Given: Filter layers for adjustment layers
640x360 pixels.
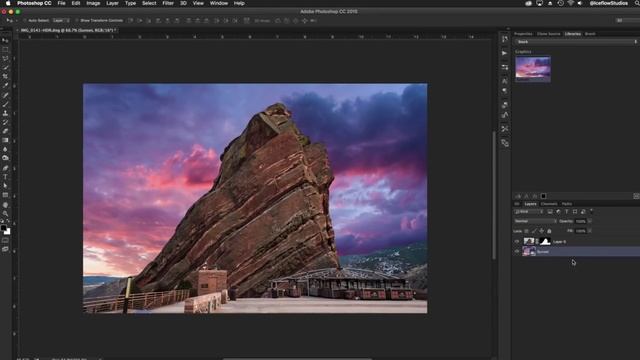Looking at the screenshot, I should point(558,211).
